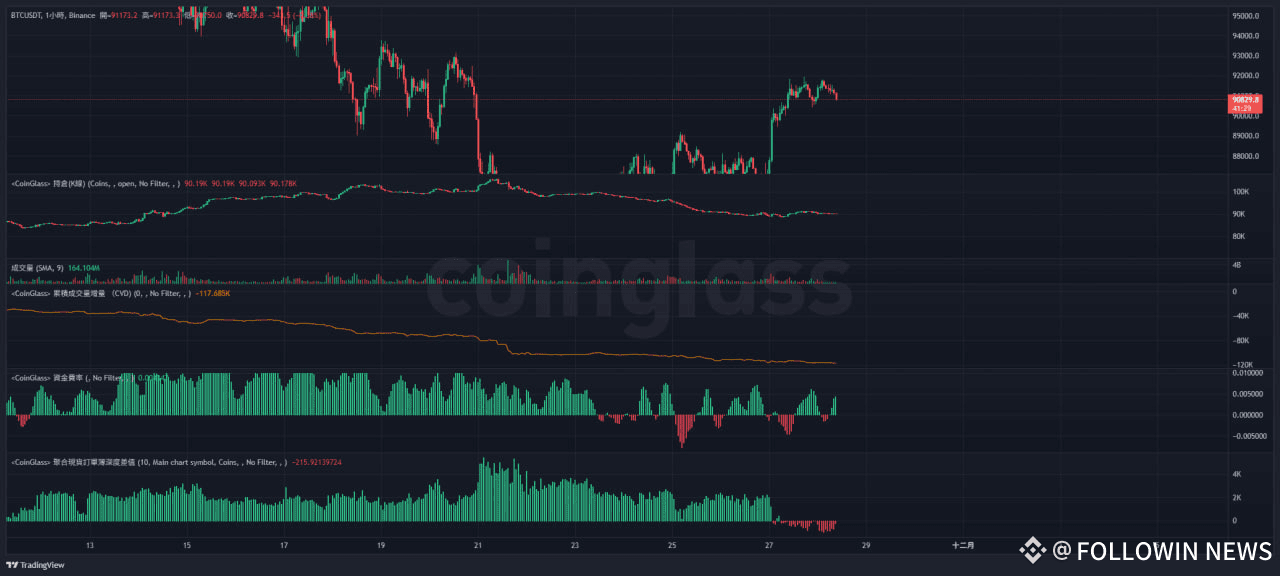Click the 4K depth axis label

[x=1237, y=474]
